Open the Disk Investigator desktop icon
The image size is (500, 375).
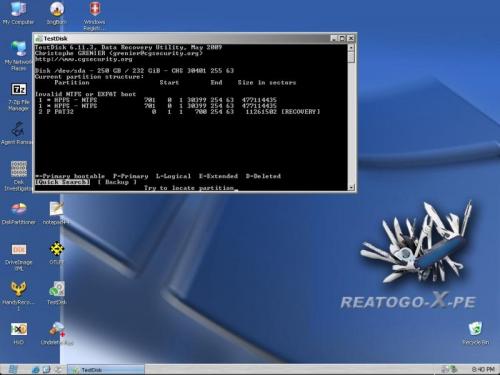click(x=18, y=176)
